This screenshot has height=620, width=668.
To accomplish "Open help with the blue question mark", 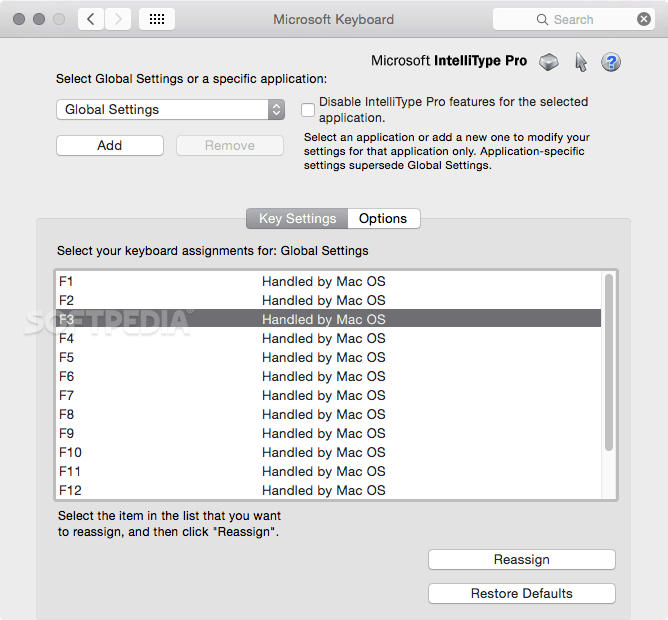I will (x=611, y=62).
